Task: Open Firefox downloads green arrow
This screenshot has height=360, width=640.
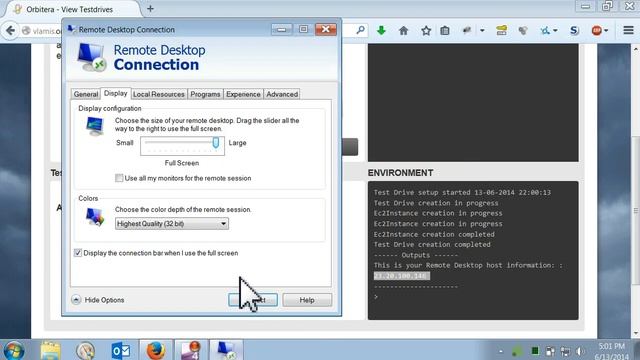Action: coord(381,31)
